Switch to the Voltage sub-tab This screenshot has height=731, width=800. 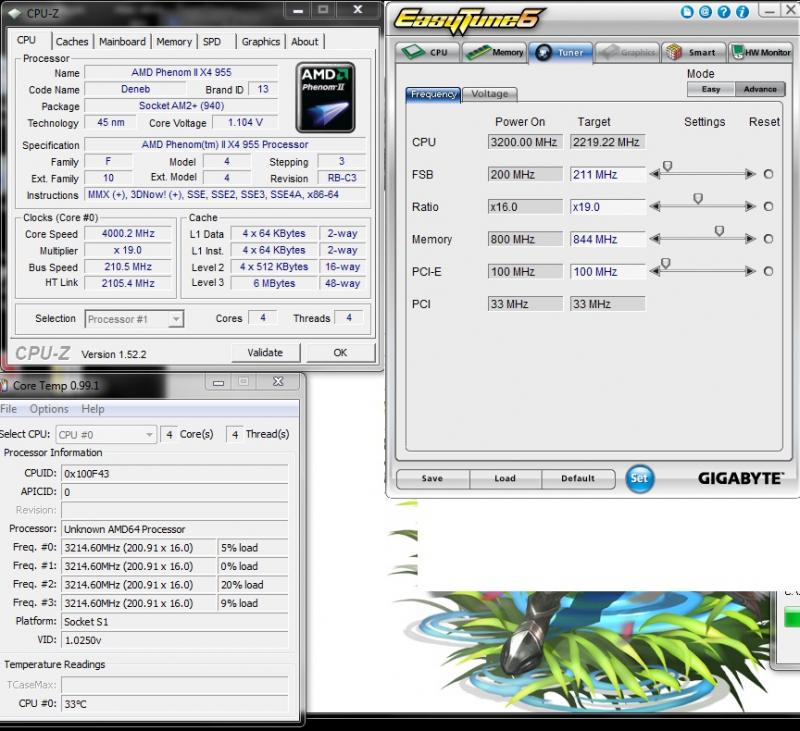pos(490,94)
